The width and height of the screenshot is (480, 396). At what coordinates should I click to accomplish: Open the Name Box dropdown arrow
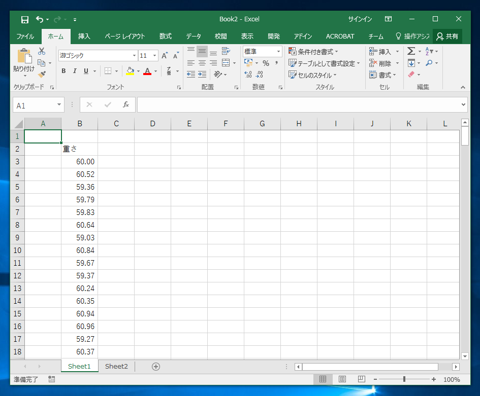(x=59, y=105)
